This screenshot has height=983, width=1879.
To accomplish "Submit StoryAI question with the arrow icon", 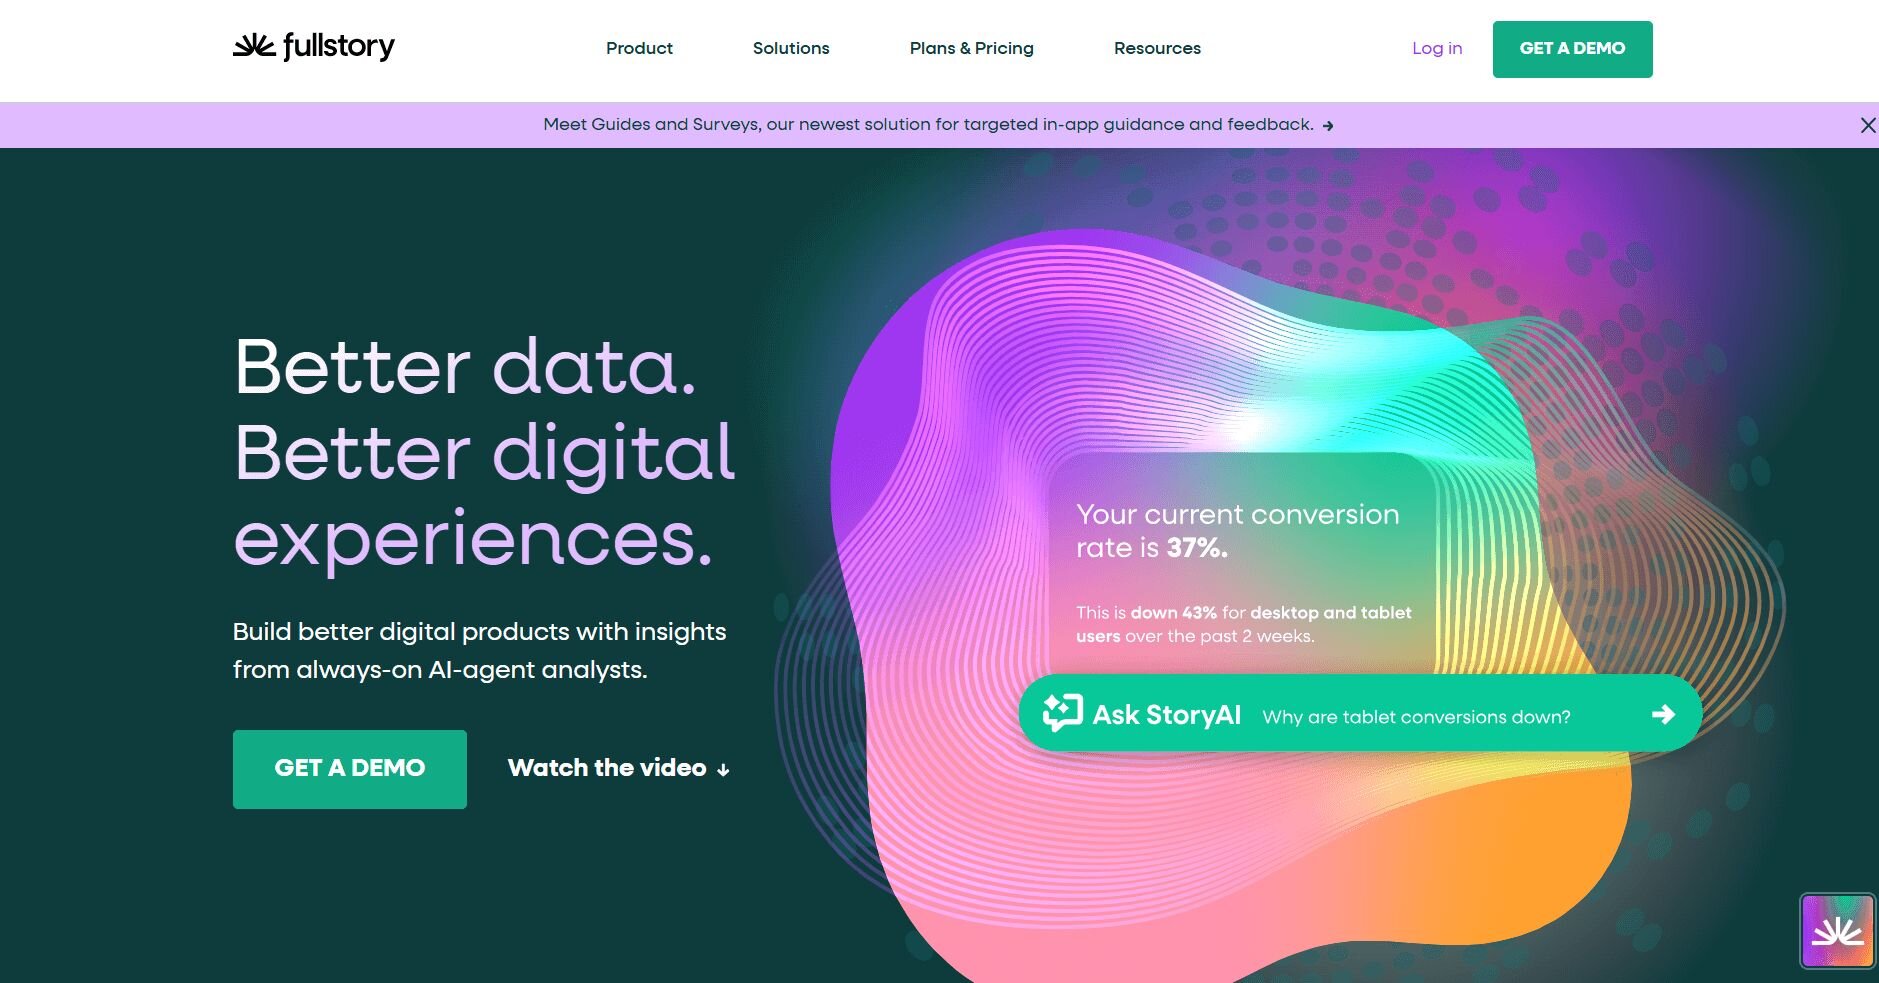I will [x=1663, y=714].
